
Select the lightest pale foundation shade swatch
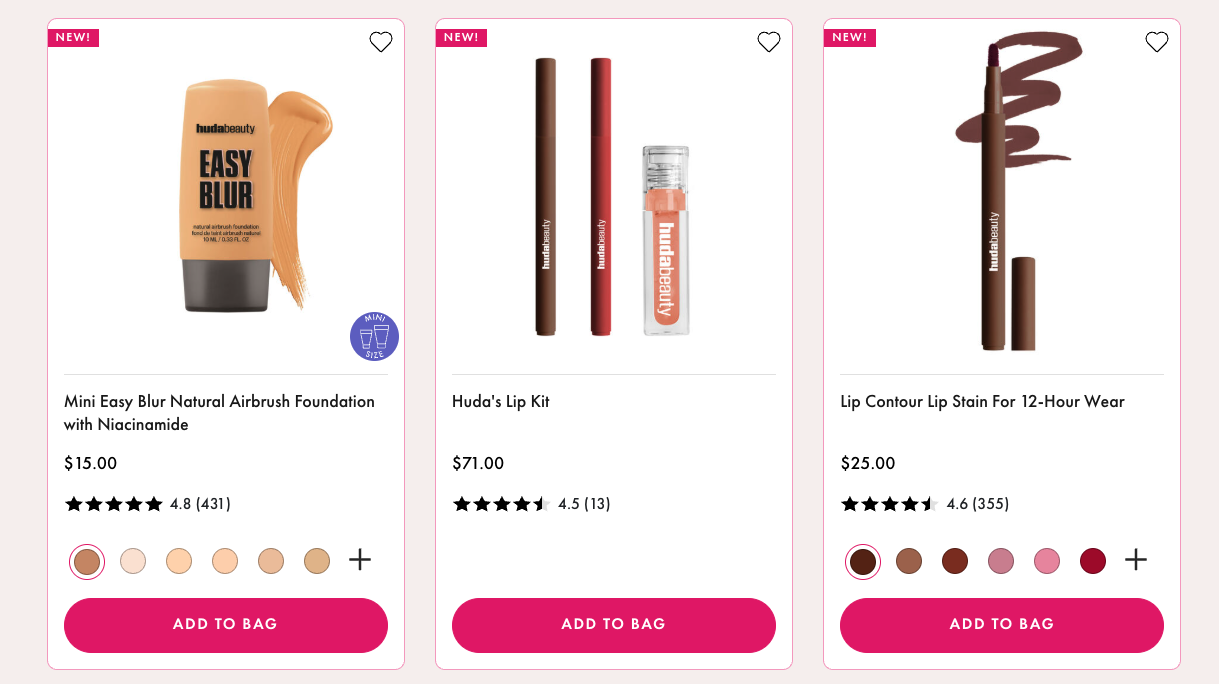click(133, 561)
